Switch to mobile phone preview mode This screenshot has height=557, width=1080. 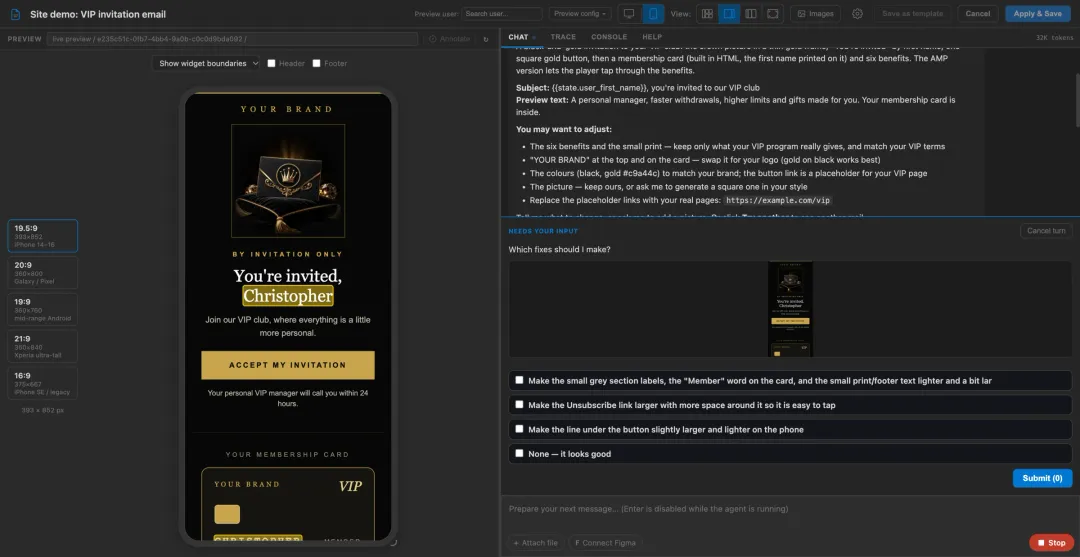point(653,14)
